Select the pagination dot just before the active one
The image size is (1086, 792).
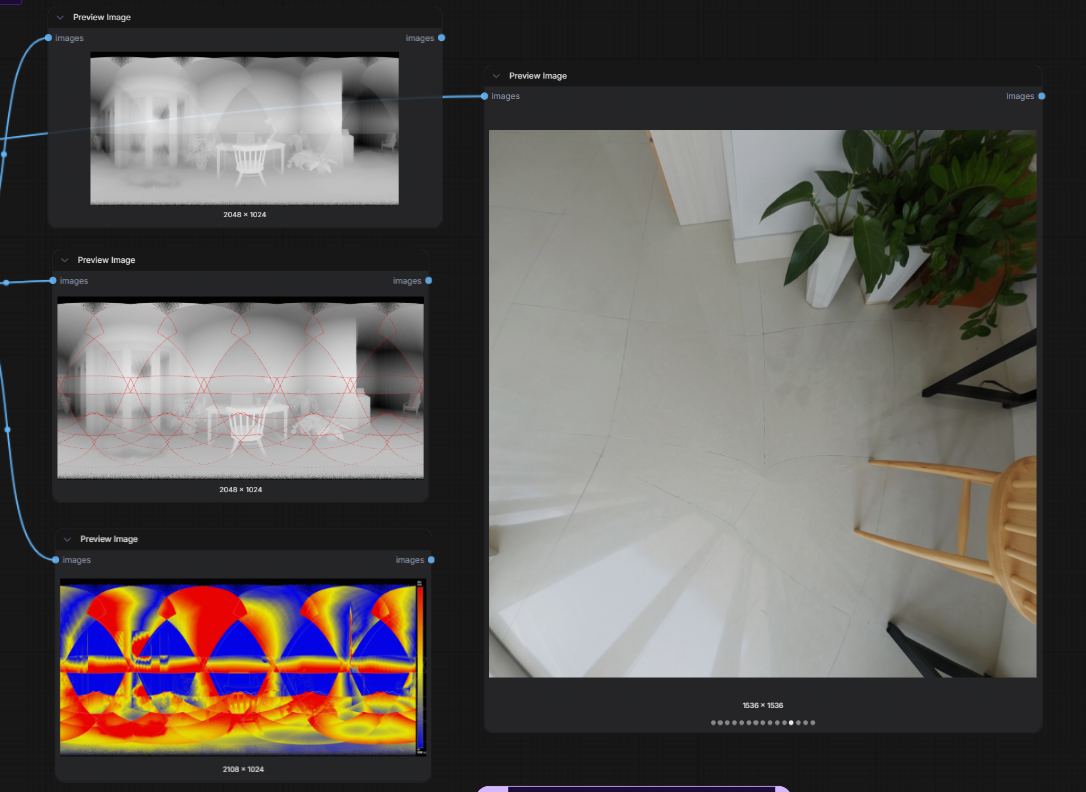click(784, 723)
